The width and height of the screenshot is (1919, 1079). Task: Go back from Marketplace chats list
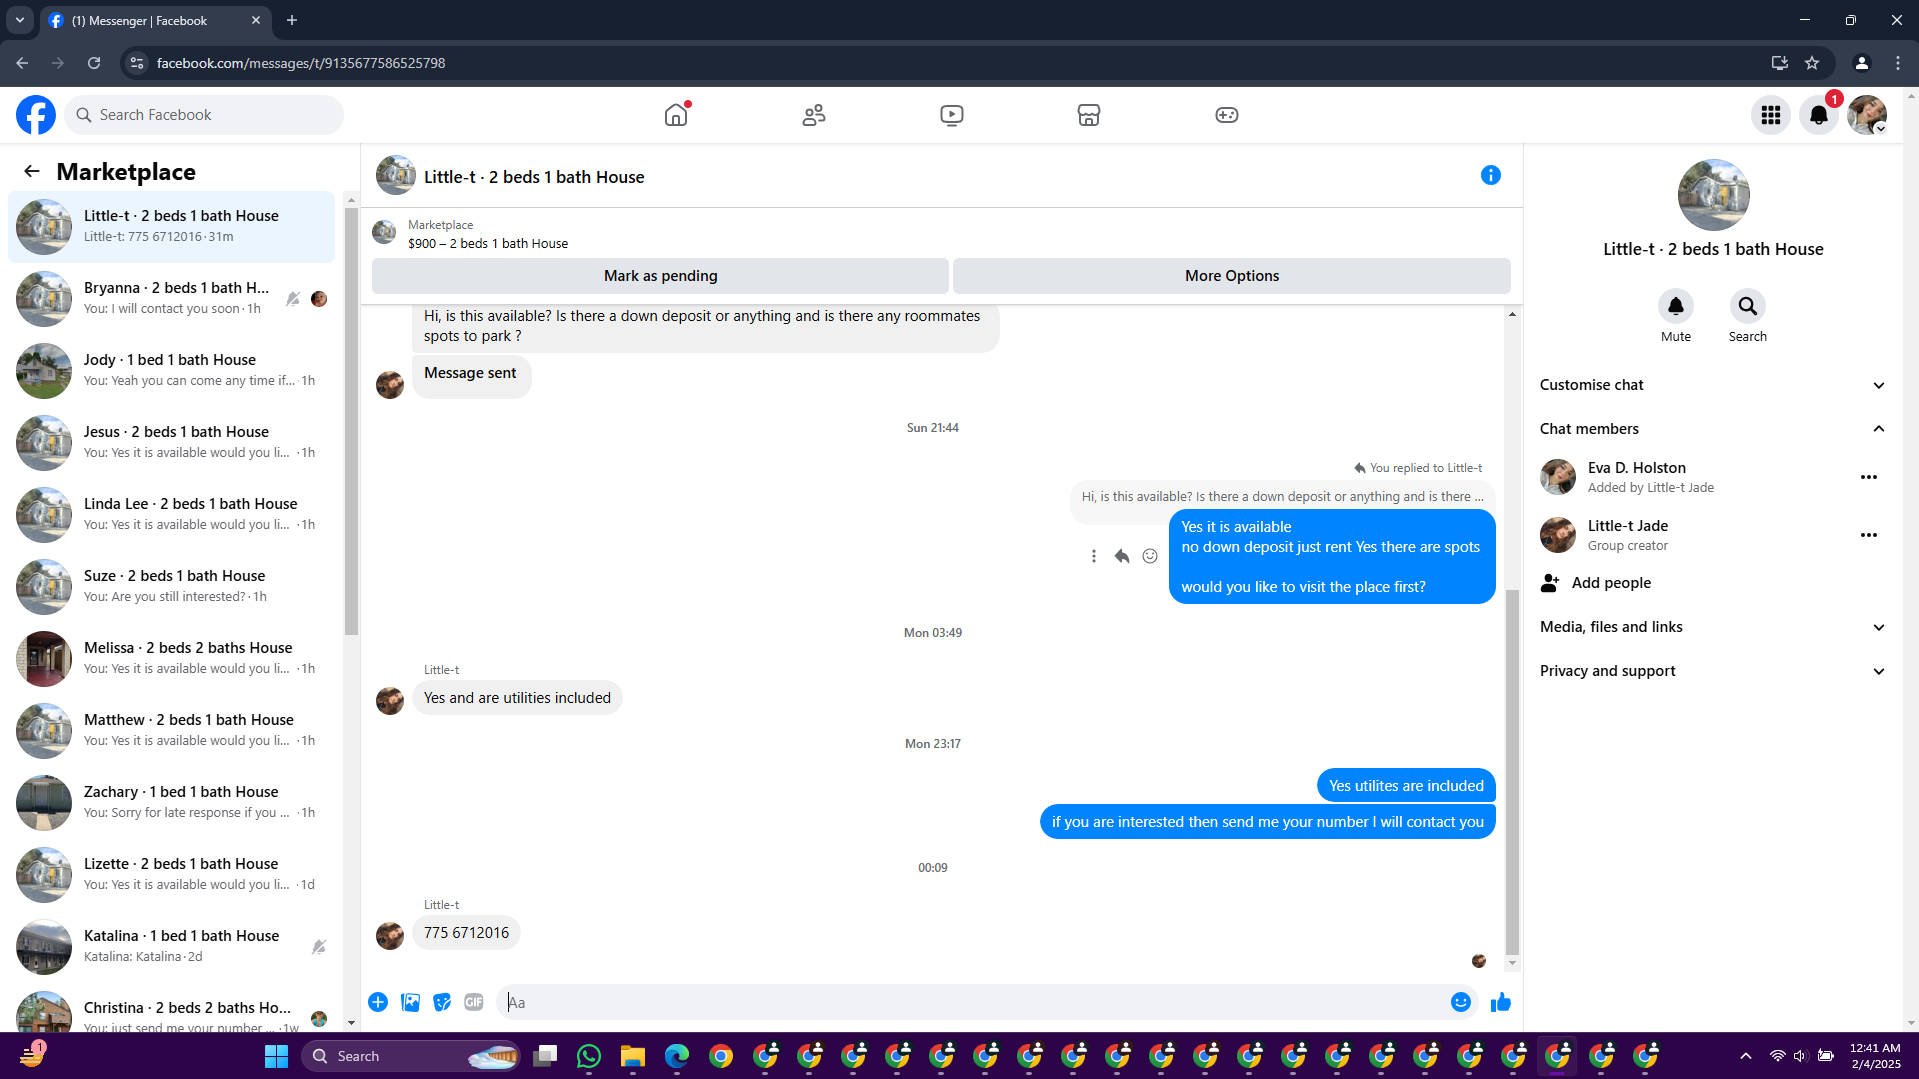[x=32, y=171]
